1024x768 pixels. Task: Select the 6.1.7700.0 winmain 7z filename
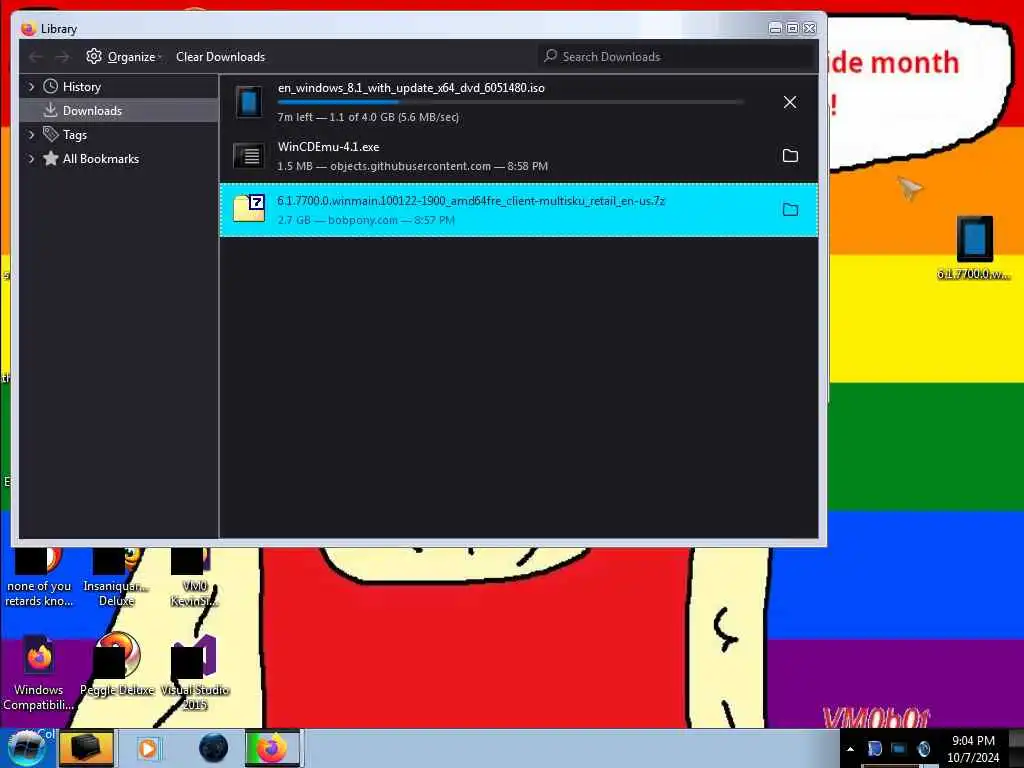[x=471, y=201]
